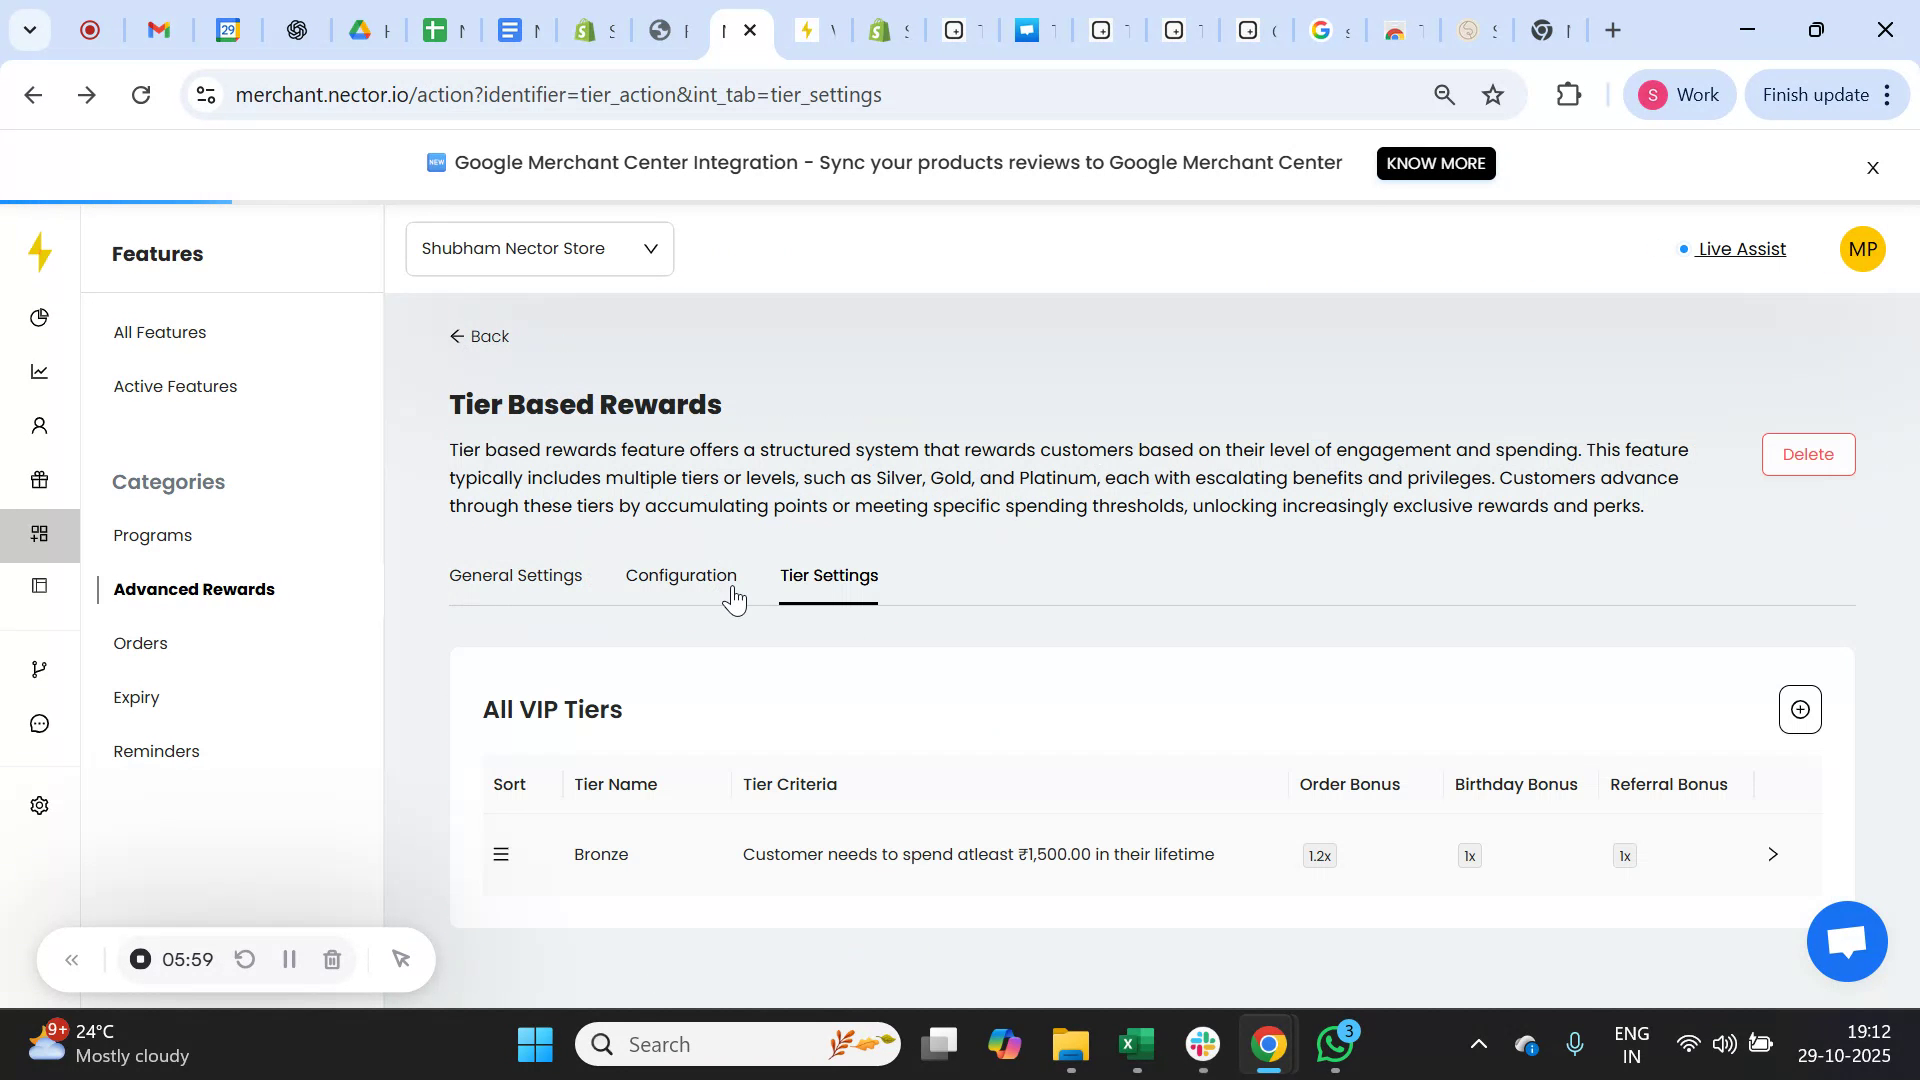Open the General Settings tab

(515, 575)
